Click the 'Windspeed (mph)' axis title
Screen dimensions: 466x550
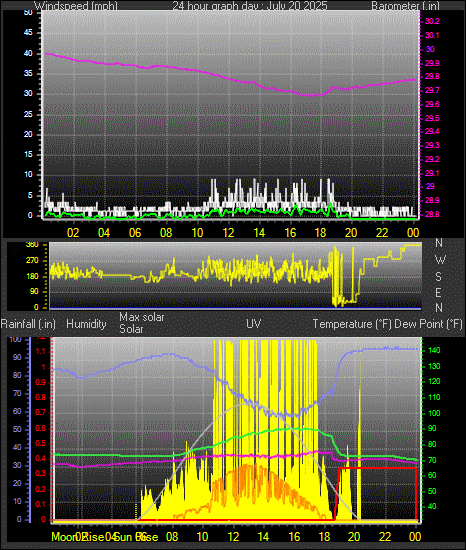76,6
